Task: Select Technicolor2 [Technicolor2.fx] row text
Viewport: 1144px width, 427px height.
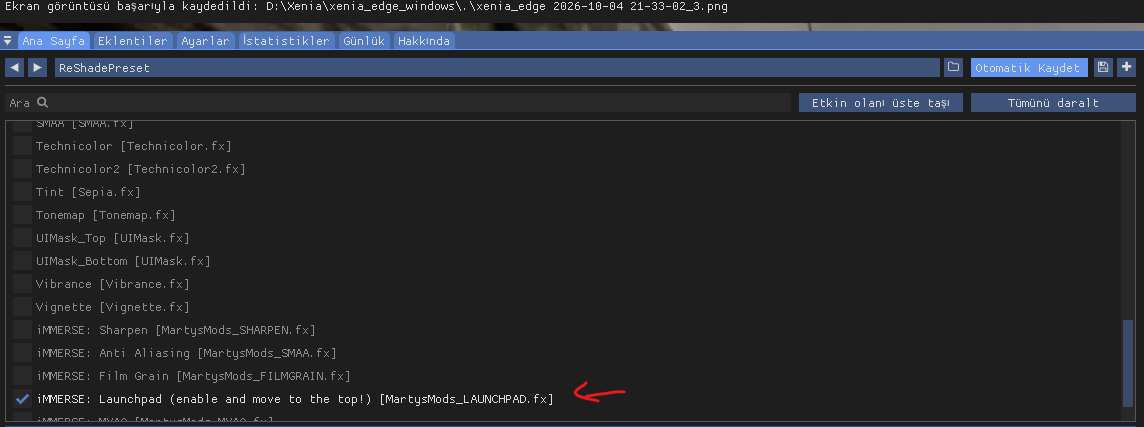Action: 141,169
